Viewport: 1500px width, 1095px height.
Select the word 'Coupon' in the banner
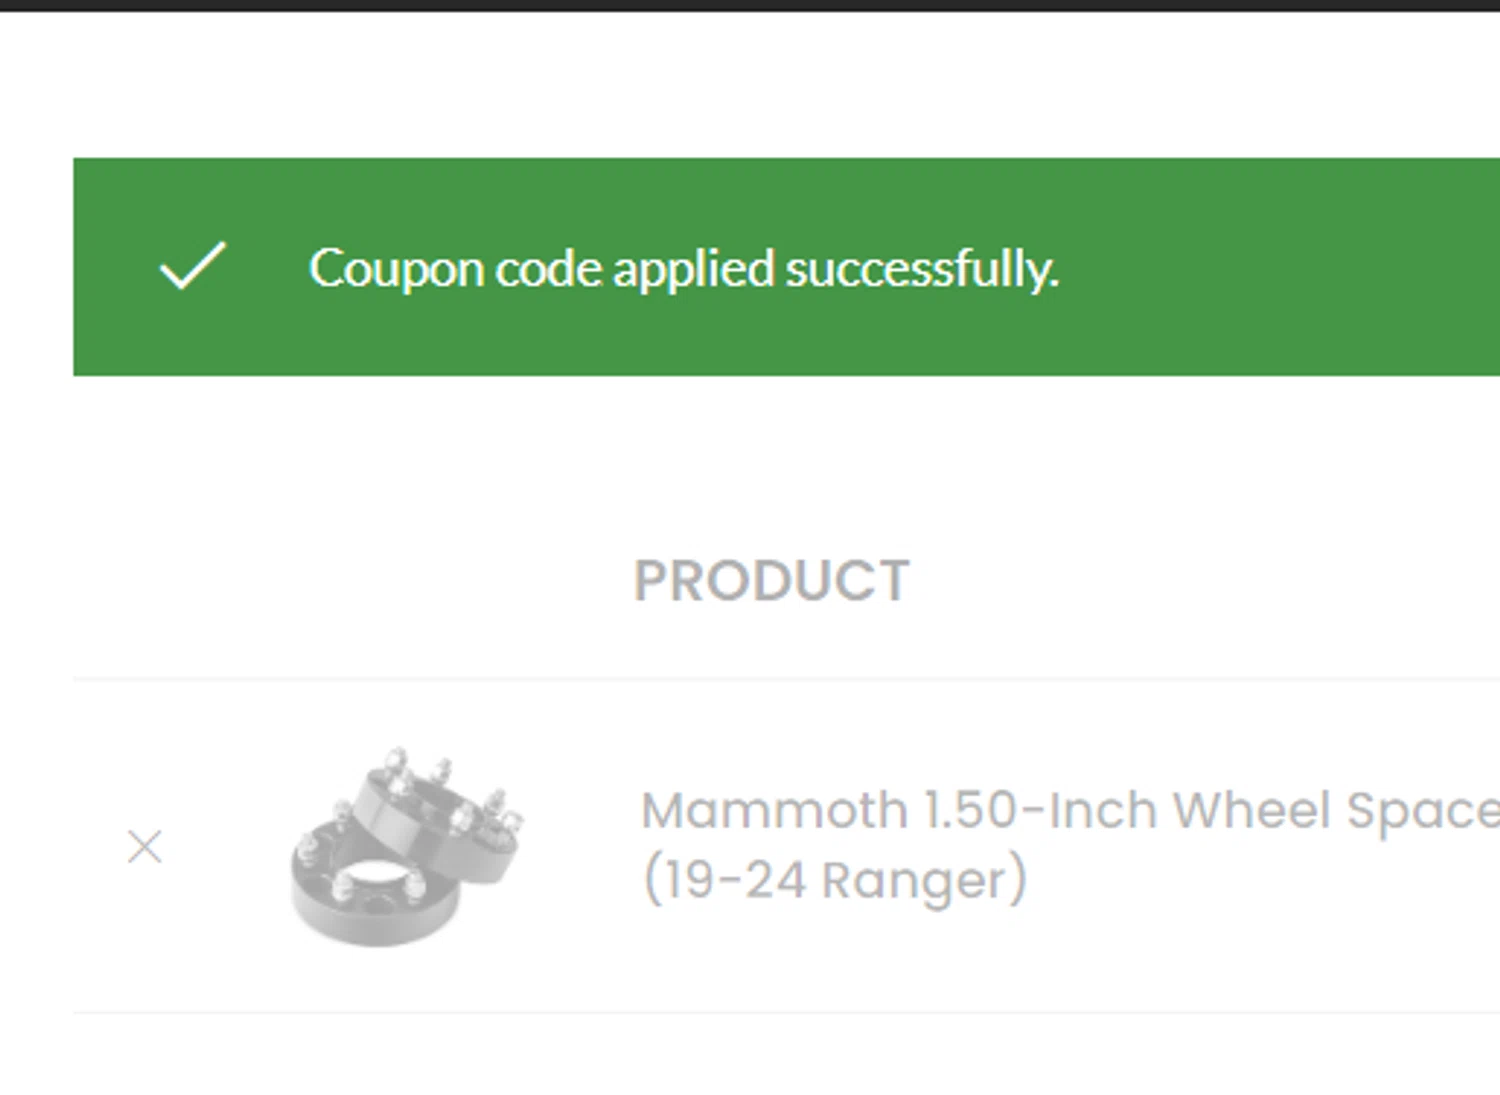click(x=396, y=269)
